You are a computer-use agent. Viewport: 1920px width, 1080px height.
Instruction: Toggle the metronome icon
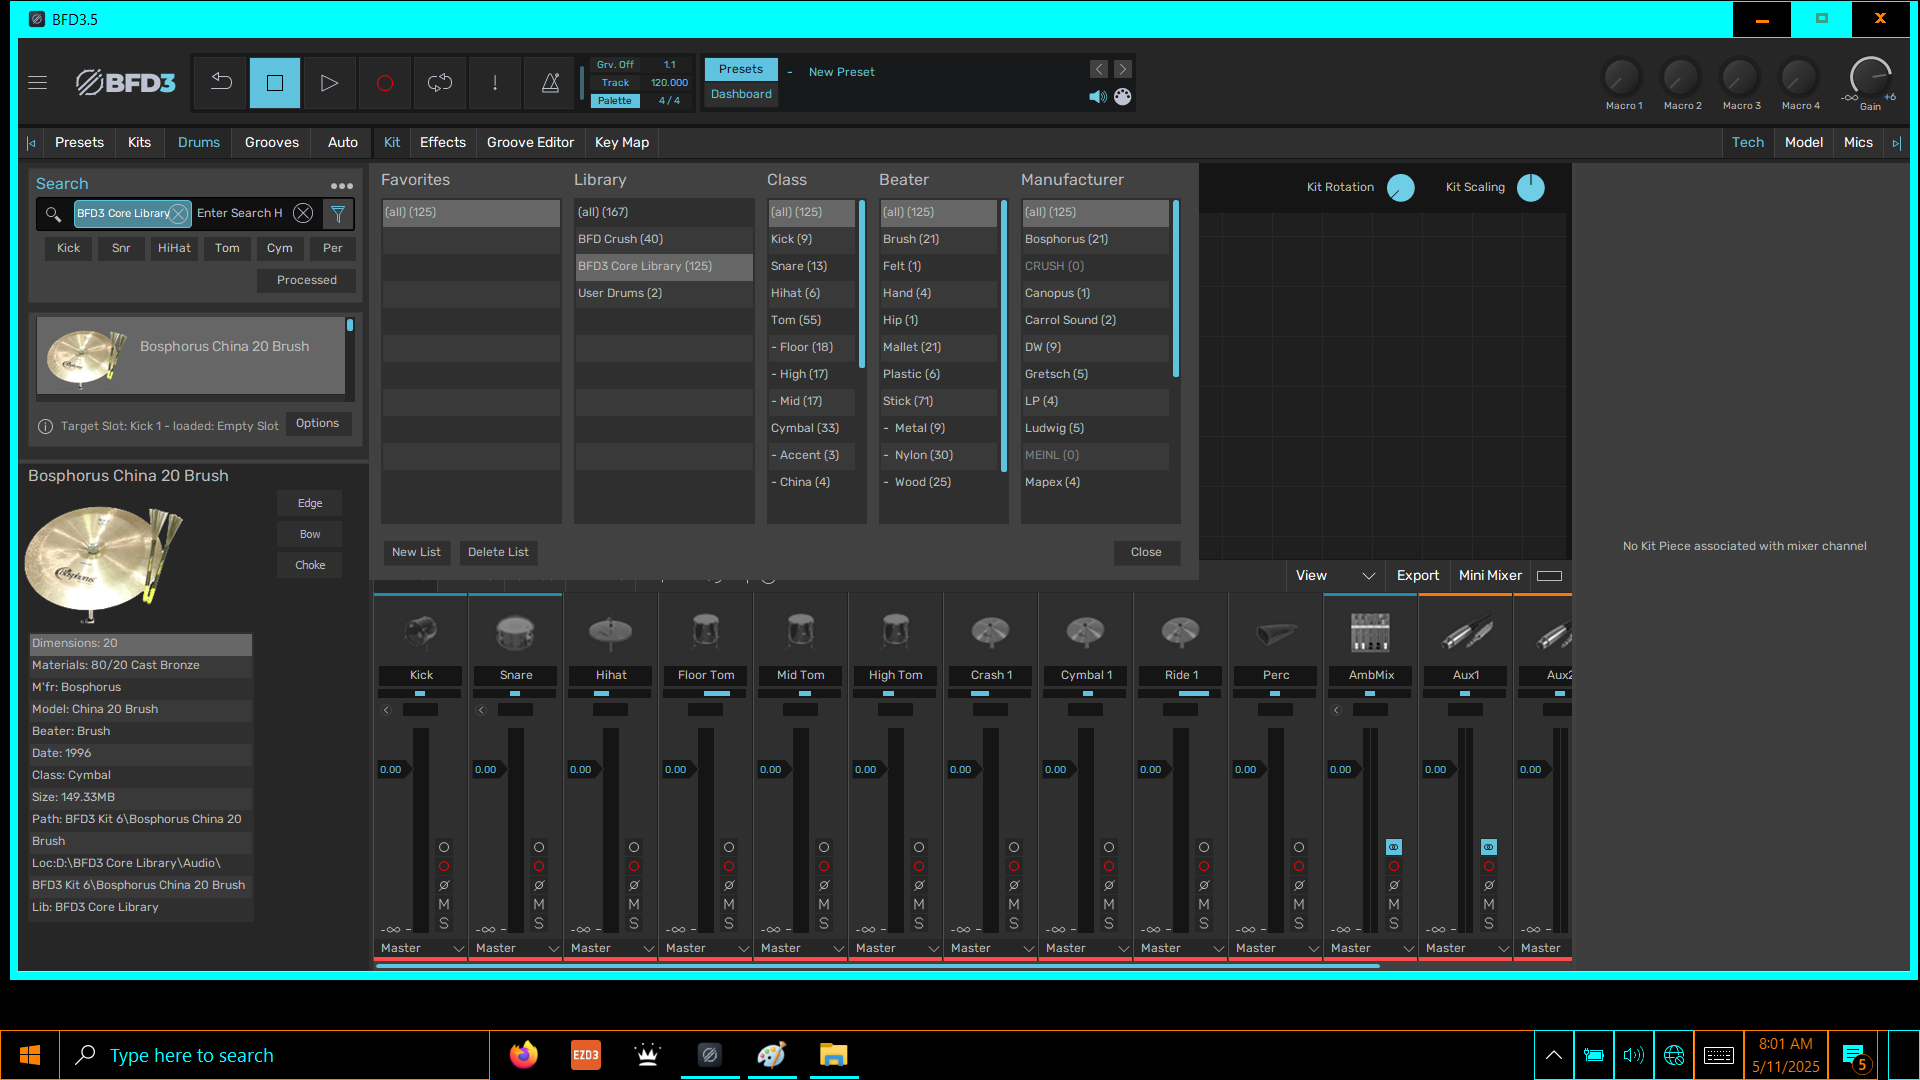(x=550, y=83)
